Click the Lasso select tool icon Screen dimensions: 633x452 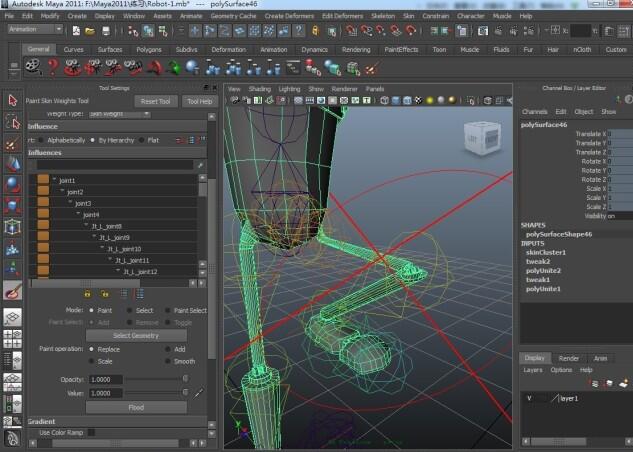(x=12, y=123)
